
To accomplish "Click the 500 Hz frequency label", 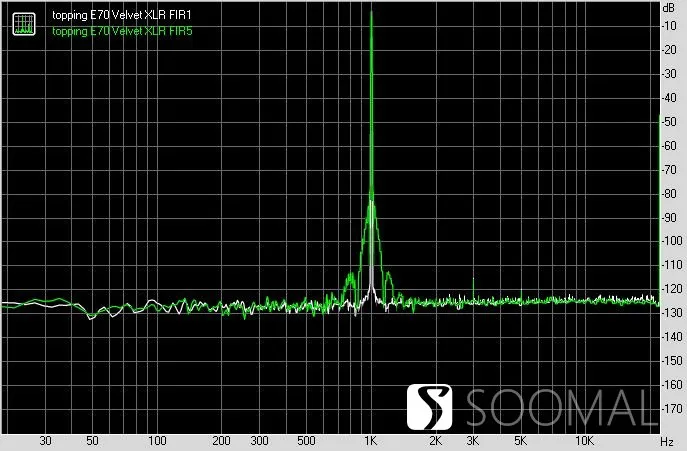I will coord(306,441).
